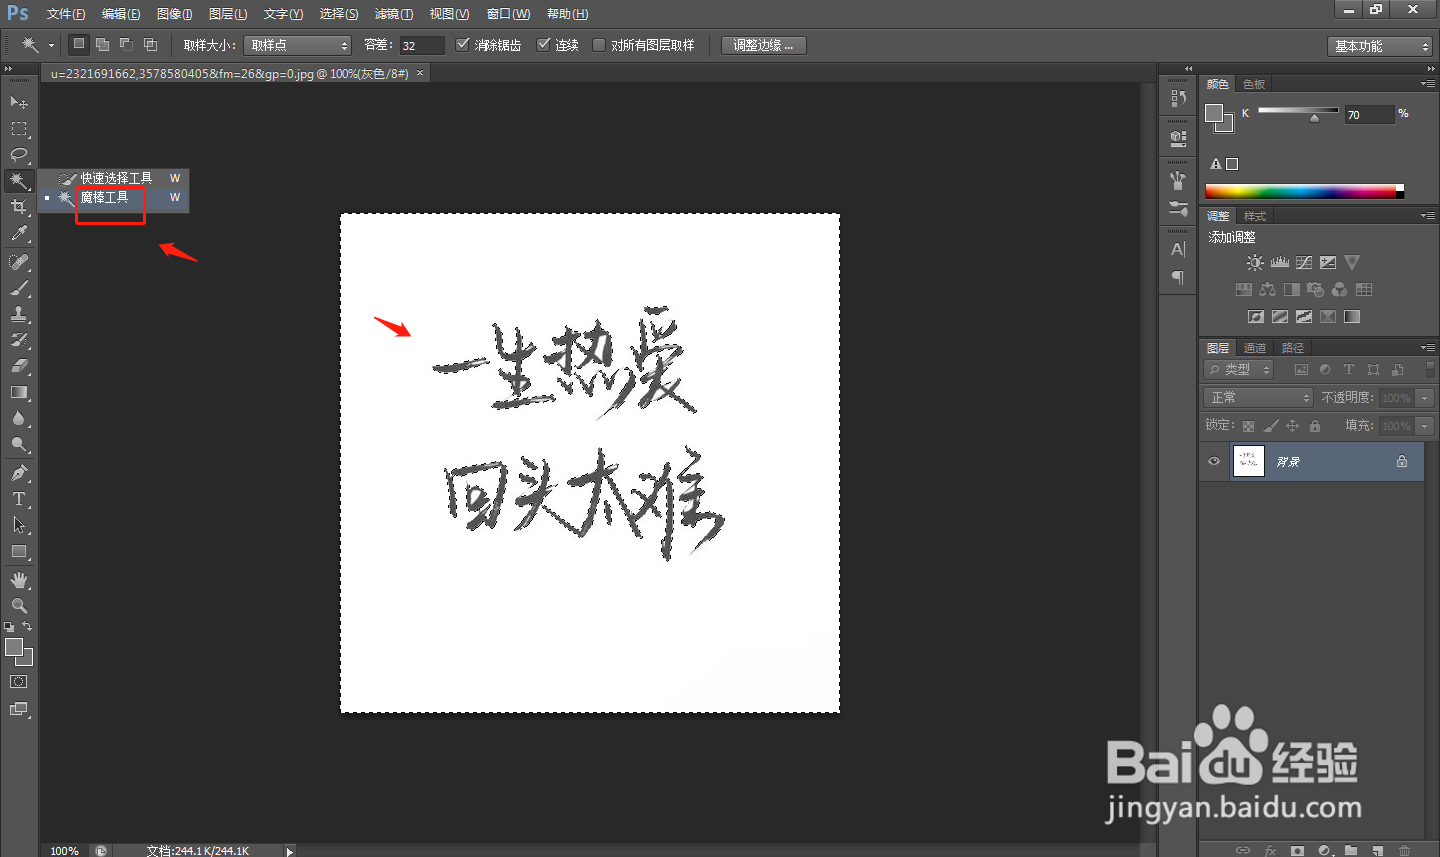Open the Character panel icon
Viewport: 1440px width, 857px height.
point(1178,249)
